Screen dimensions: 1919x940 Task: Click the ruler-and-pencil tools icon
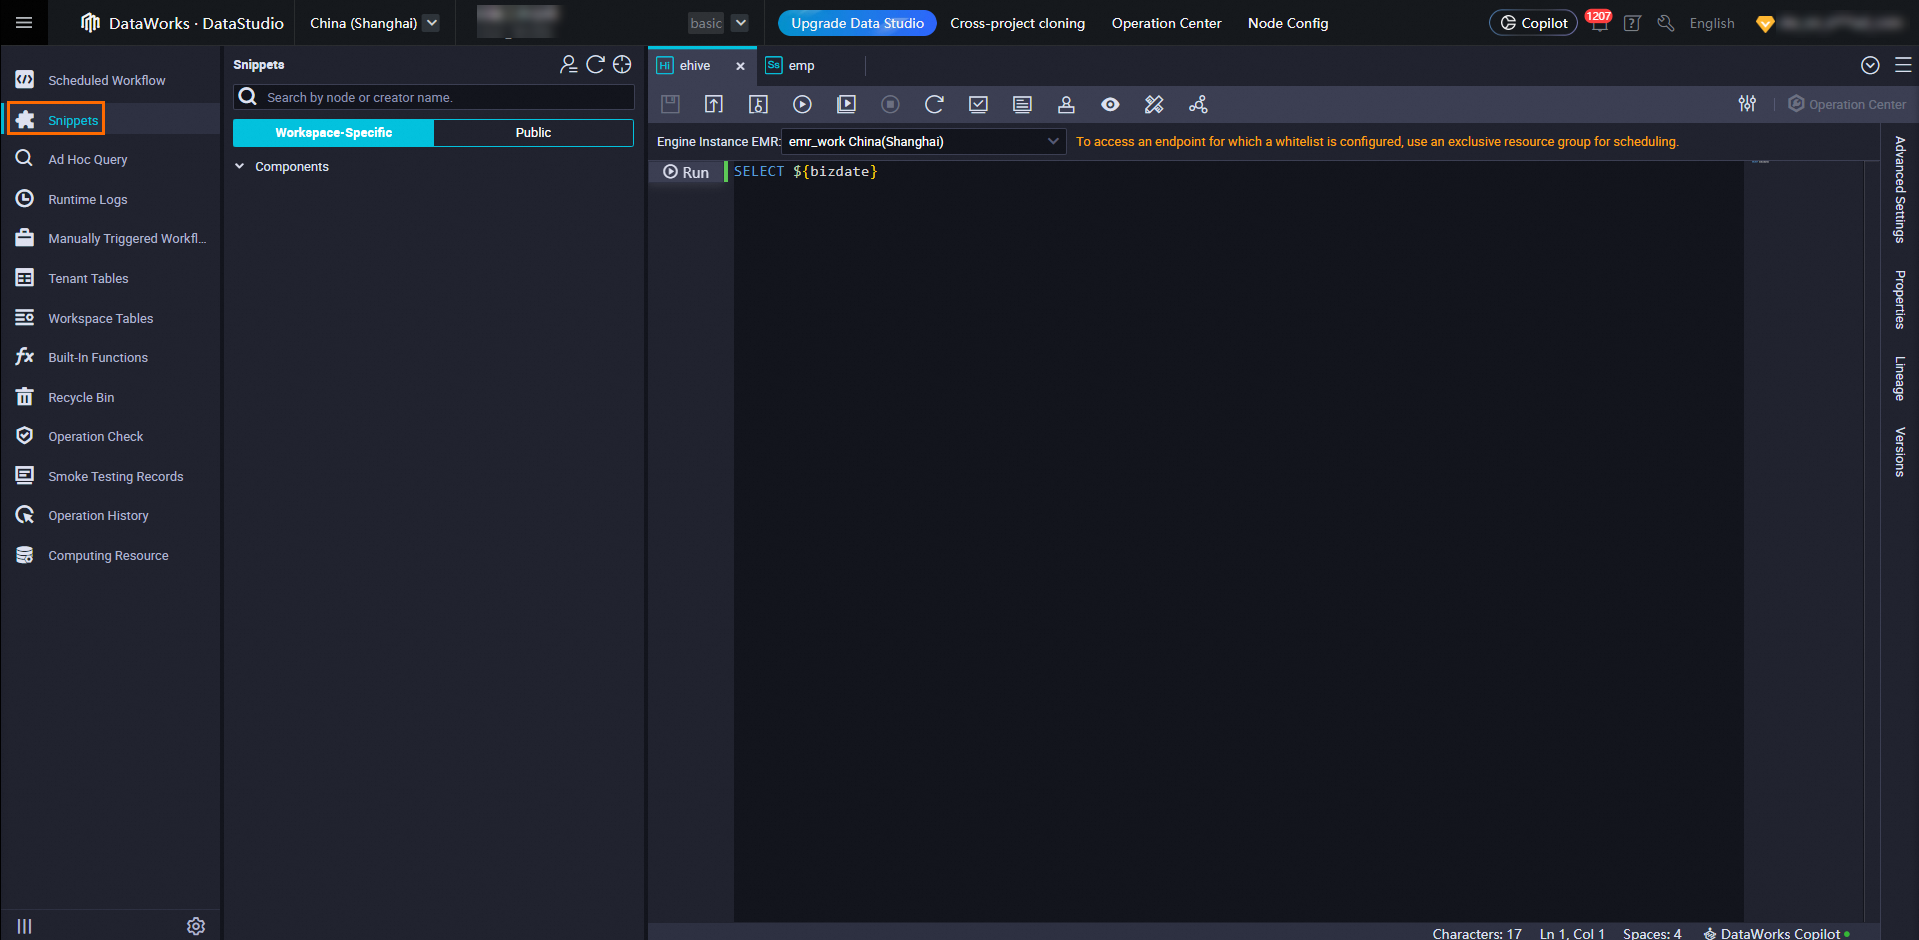(x=1154, y=104)
